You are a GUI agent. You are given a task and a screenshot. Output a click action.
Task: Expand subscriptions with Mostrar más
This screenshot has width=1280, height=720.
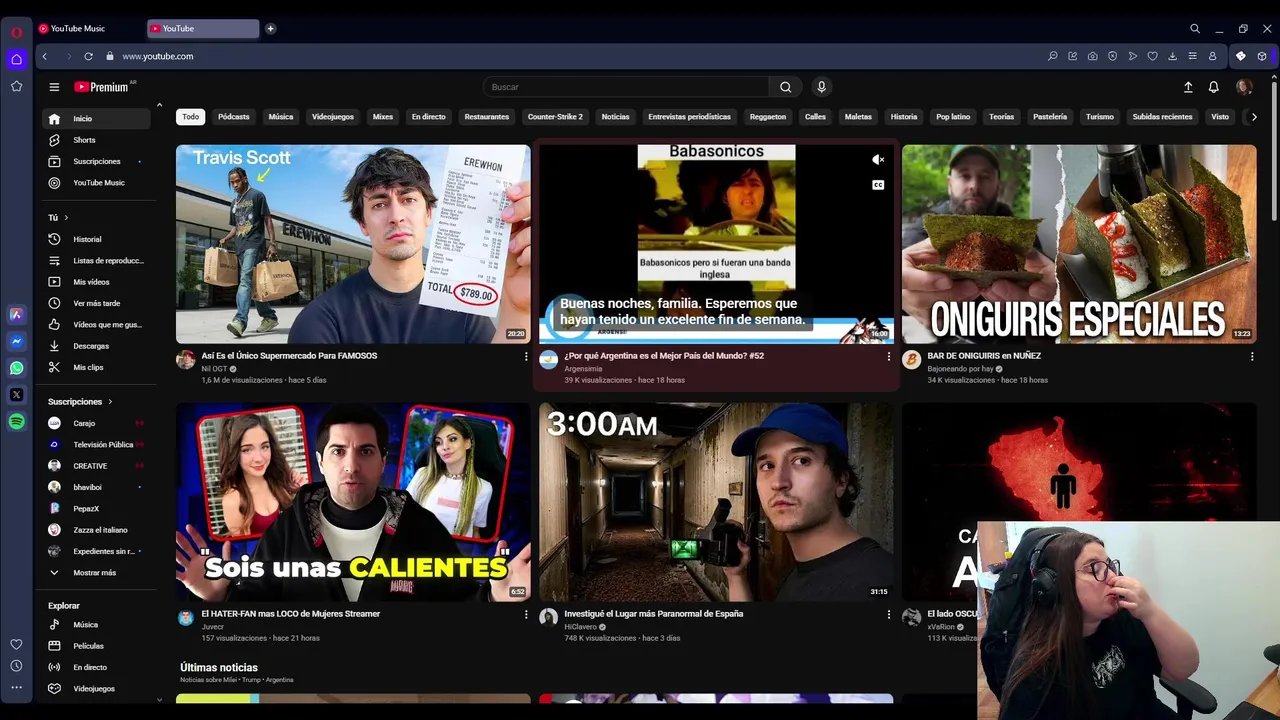95,573
